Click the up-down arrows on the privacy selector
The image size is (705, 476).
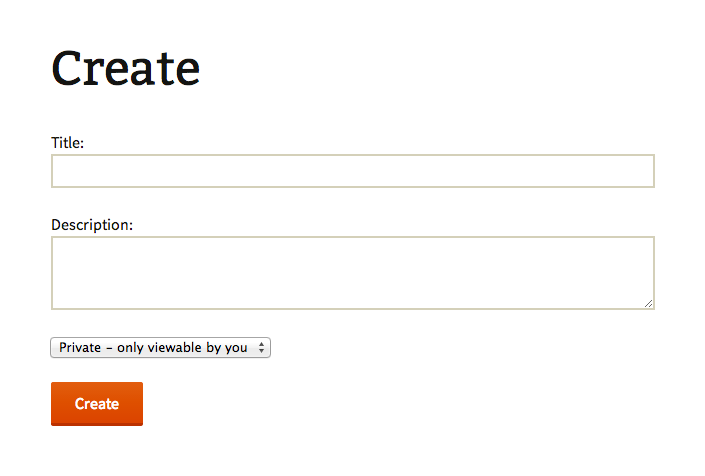pos(261,348)
